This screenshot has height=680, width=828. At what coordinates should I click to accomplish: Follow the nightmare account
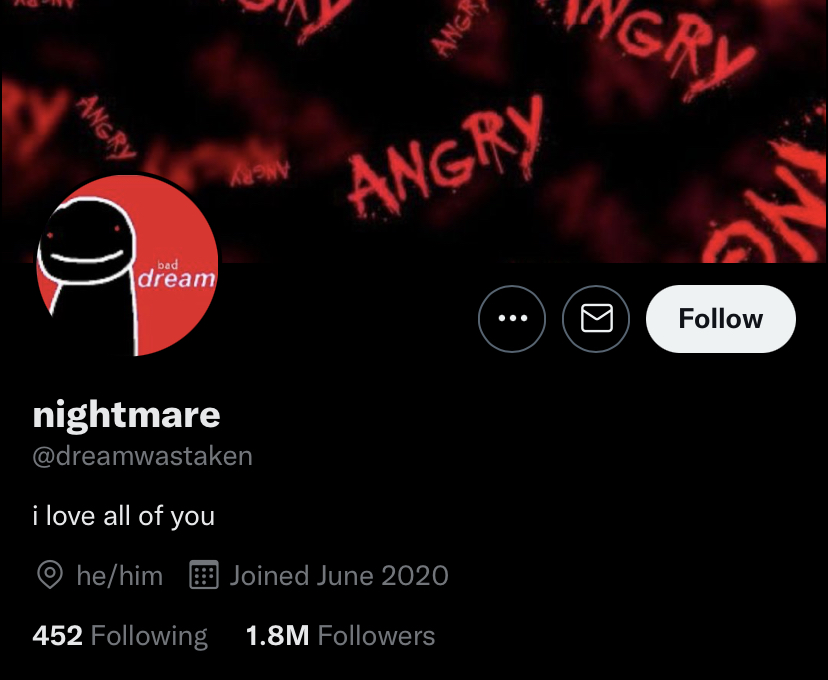point(721,319)
